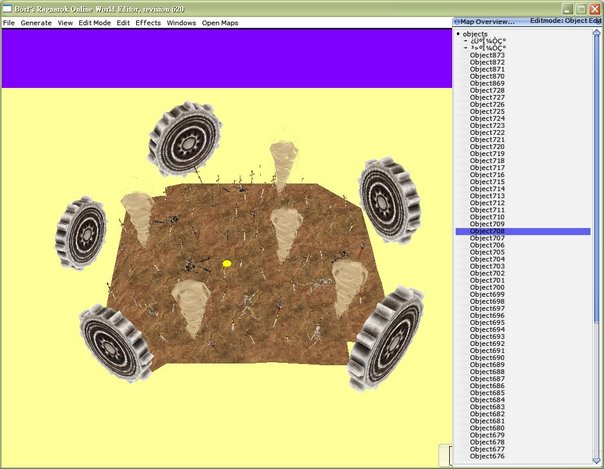Select Object697 in the object list
Image resolution: width=604 pixels, height=469 pixels.
487,308
